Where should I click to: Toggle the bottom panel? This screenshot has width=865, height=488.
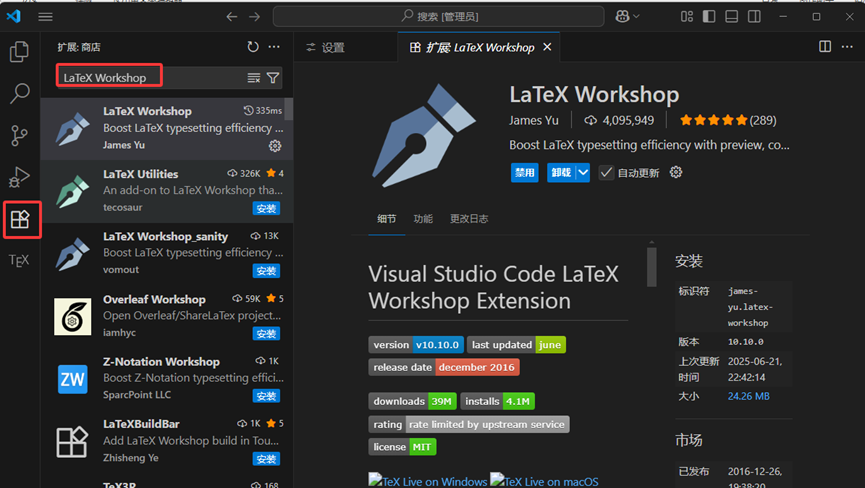(x=731, y=17)
